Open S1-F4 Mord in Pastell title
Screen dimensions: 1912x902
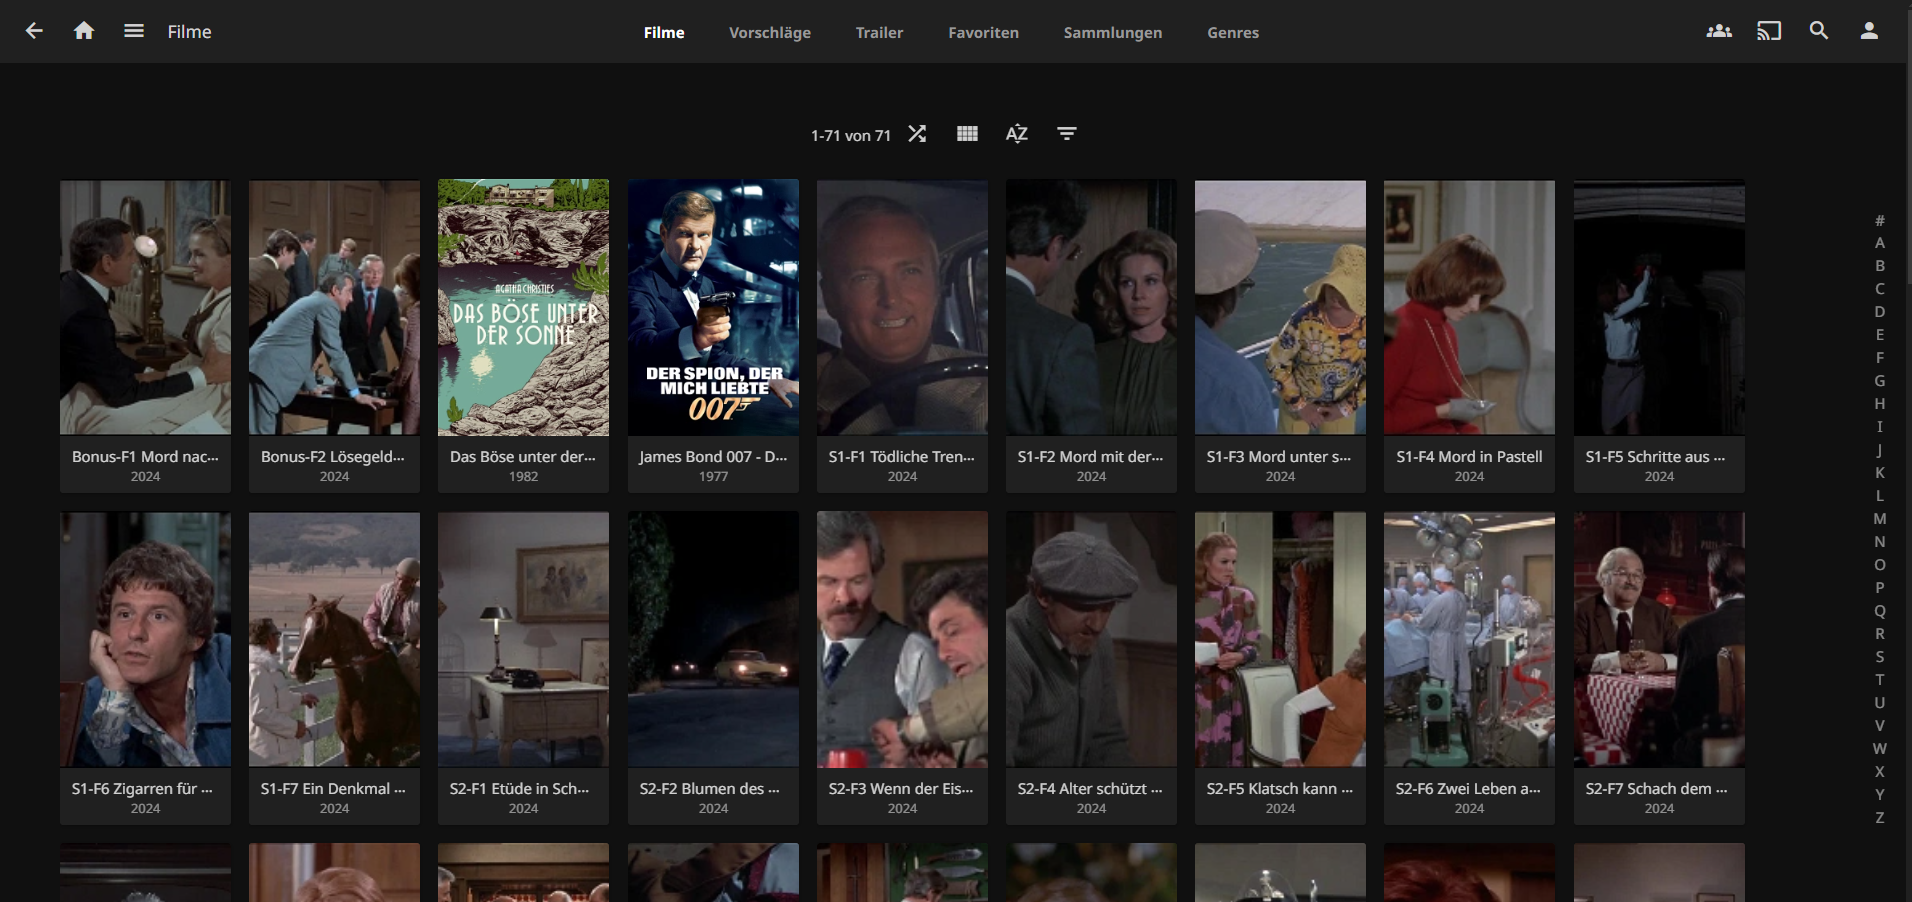click(1468, 457)
